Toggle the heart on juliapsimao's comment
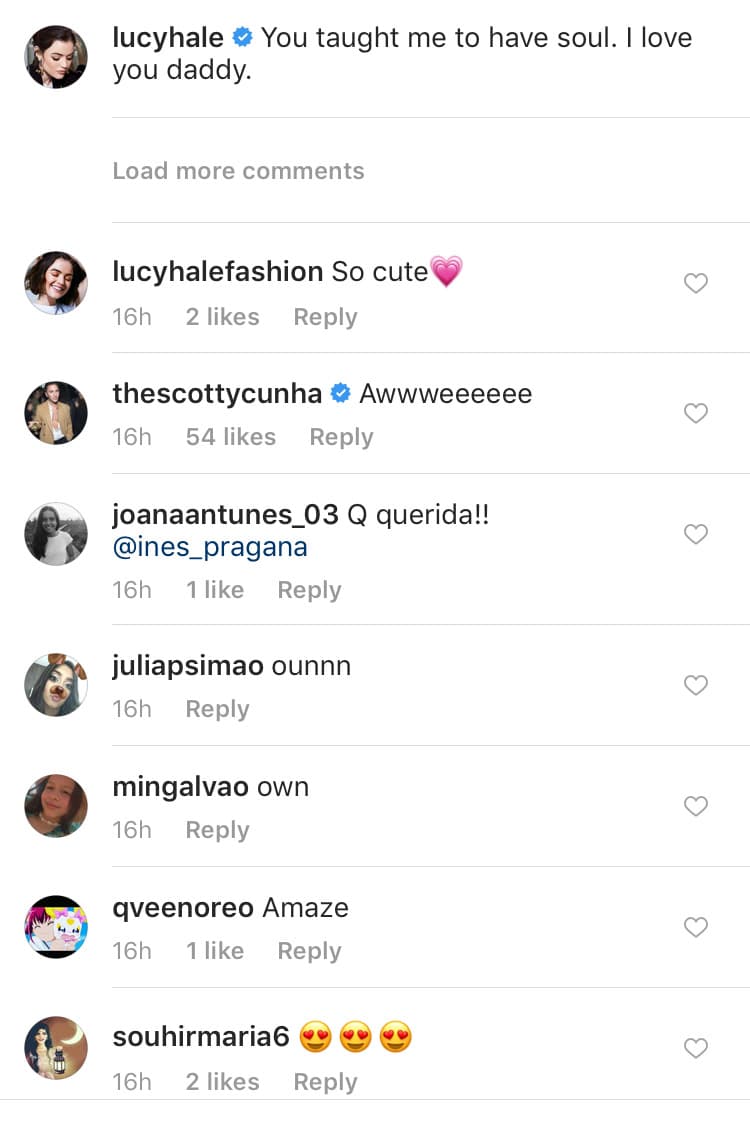Viewport: 750px width, 1123px height. (696, 685)
